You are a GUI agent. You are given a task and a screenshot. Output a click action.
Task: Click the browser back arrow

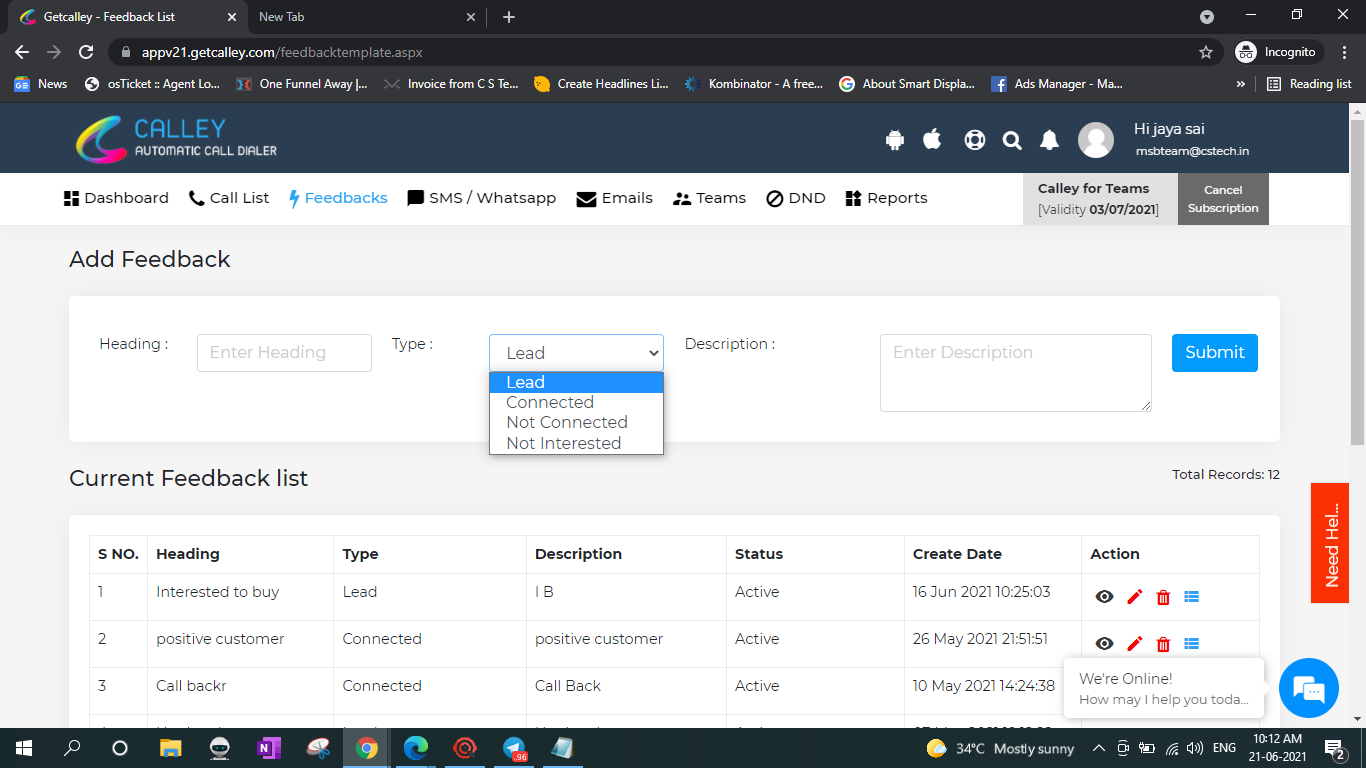[22, 52]
